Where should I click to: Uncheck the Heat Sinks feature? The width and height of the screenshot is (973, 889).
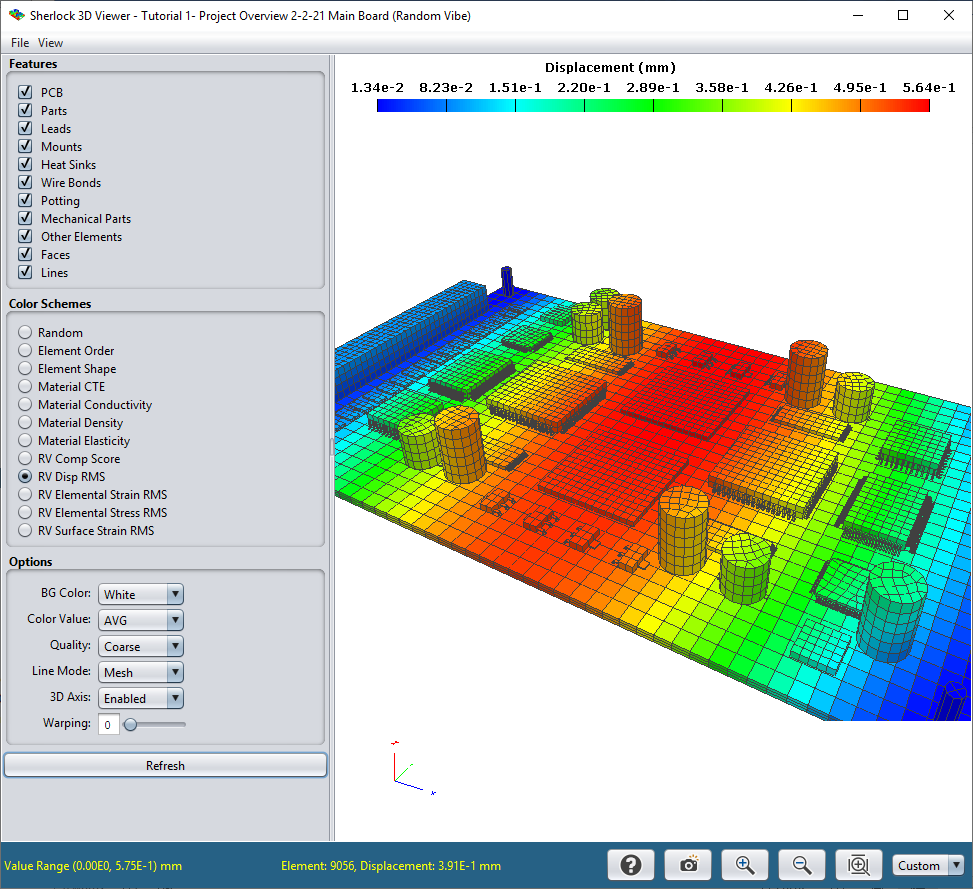pos(26,164)
